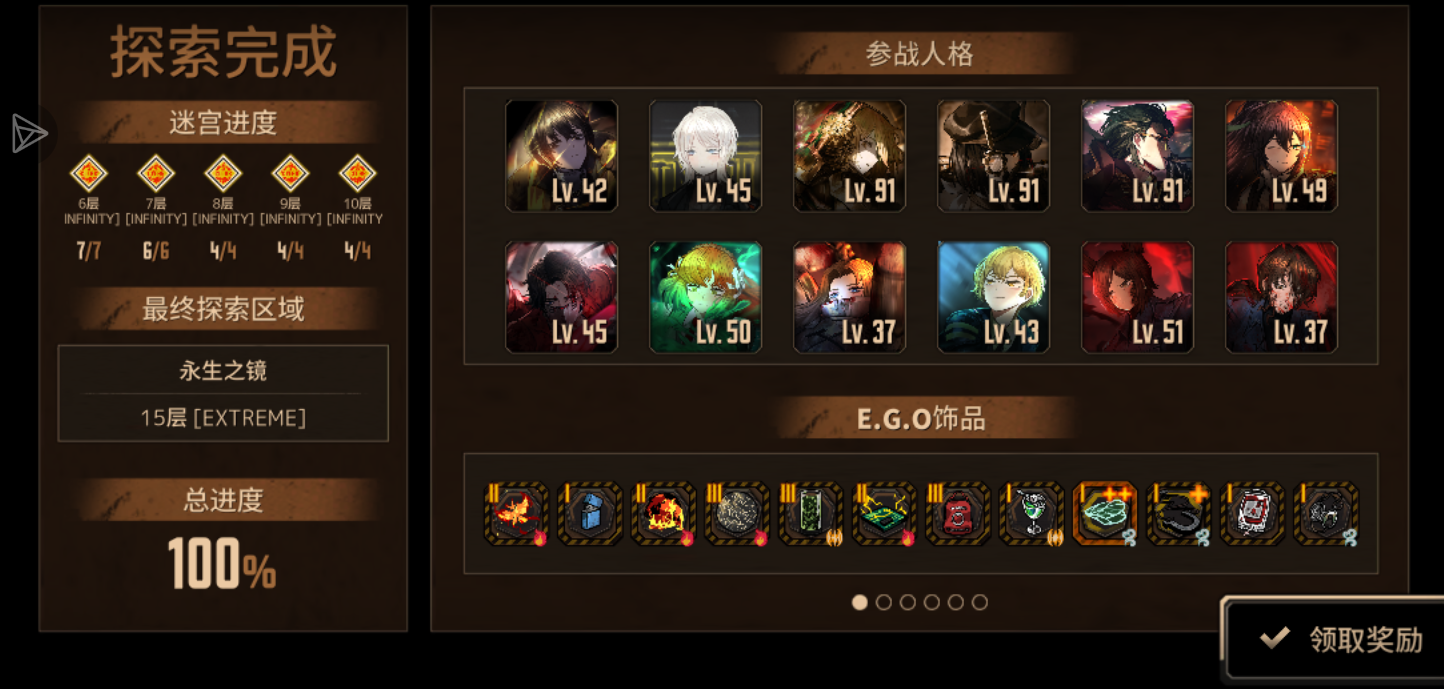The height and width of the screenshot is (689, 1444).
Task: Click the red telephone E.G.O gift
Action: point(958,514)
